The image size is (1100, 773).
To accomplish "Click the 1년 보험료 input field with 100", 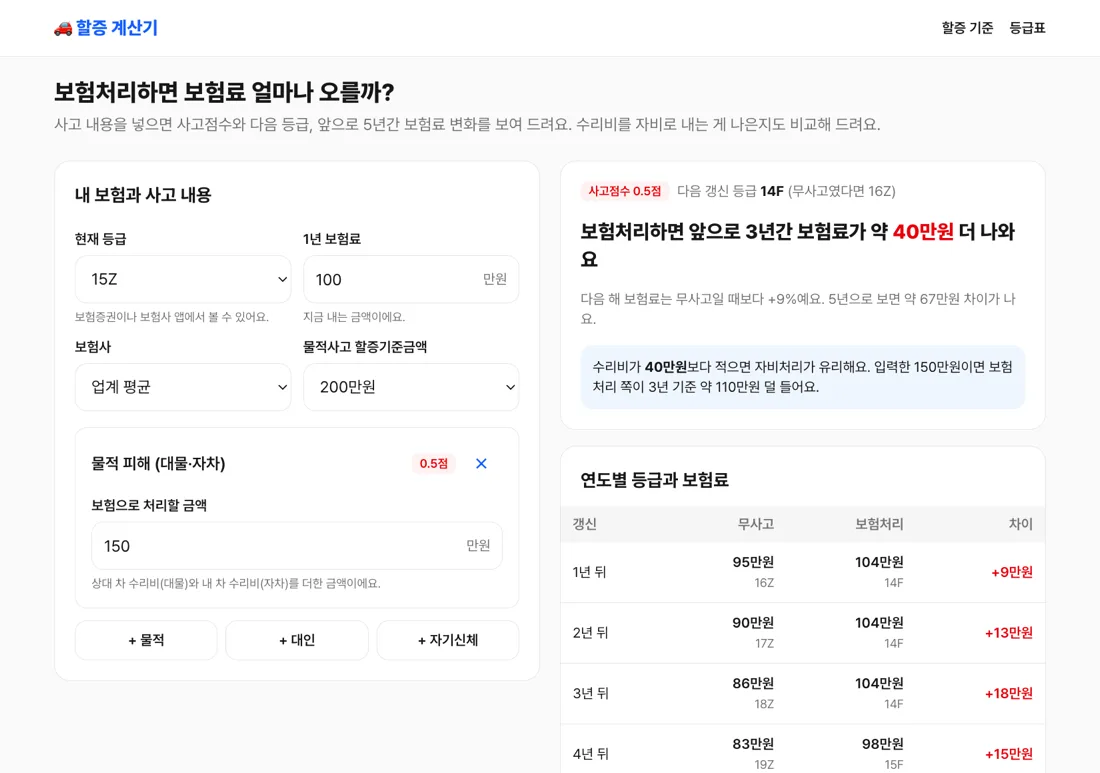I will [411, 279].
